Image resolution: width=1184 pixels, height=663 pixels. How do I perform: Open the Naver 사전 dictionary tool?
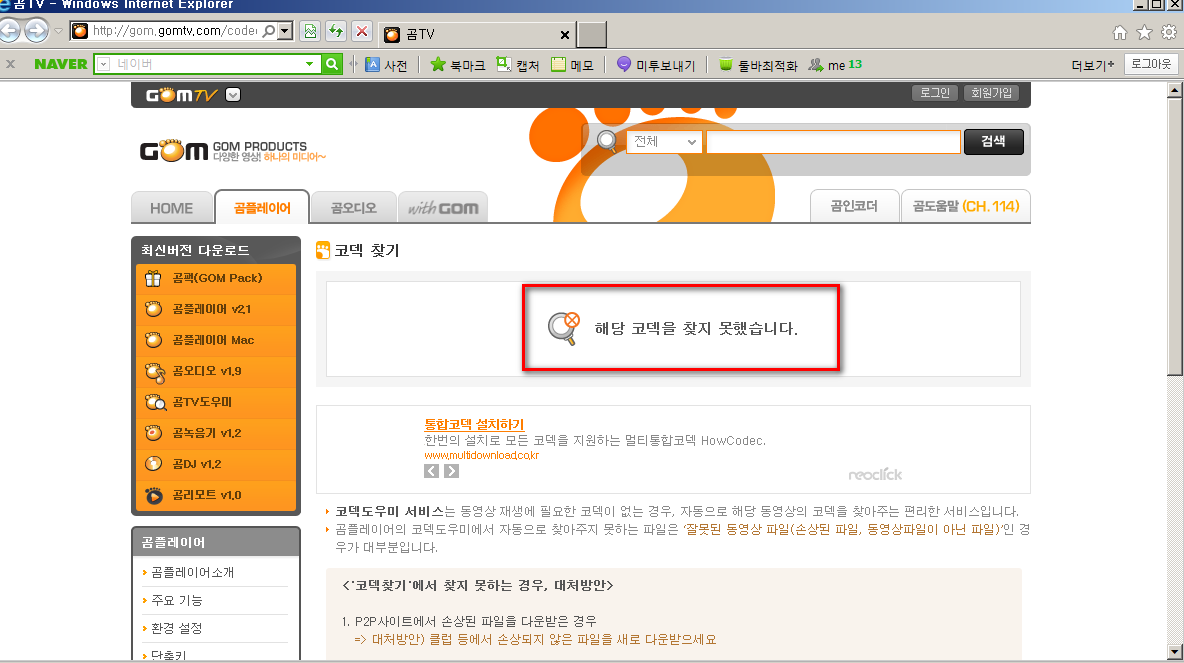click(387, 65)
